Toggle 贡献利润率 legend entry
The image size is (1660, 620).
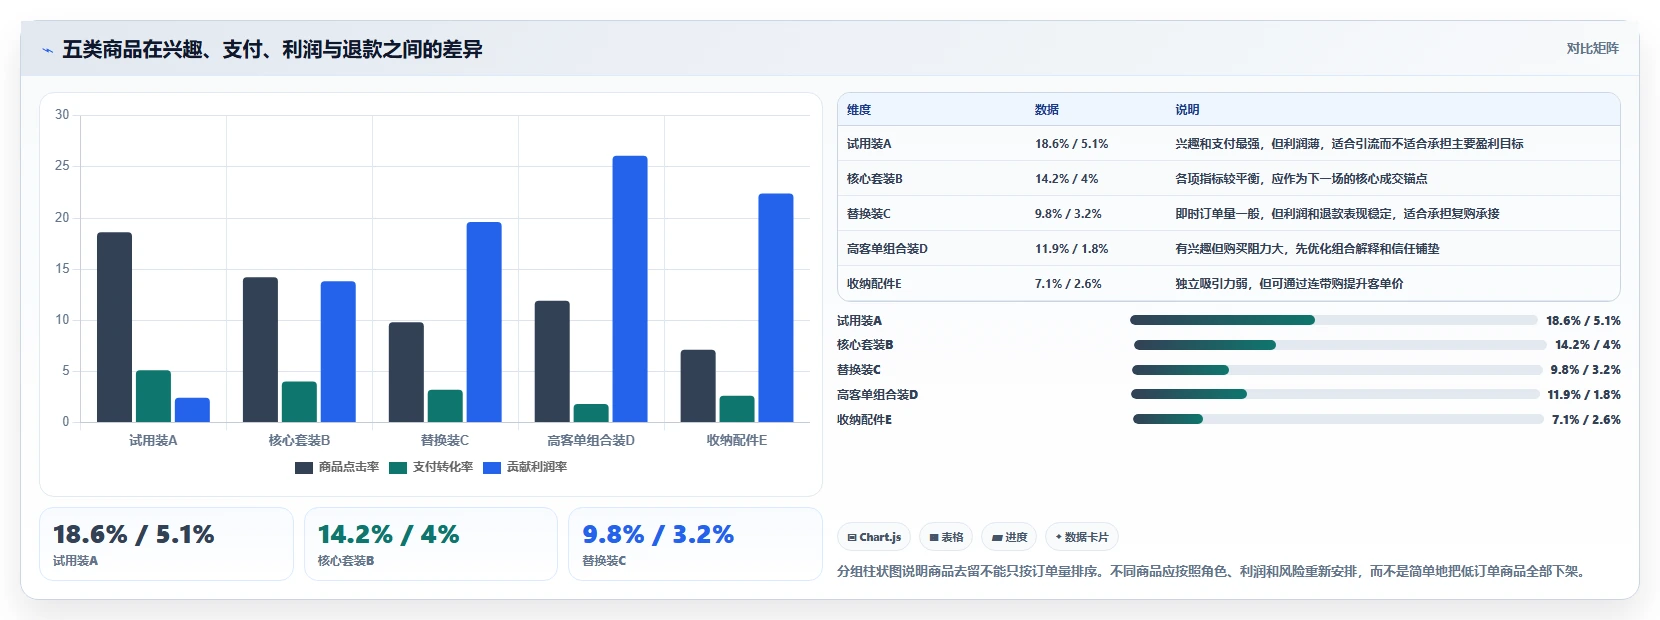click(x=525, y=467)
